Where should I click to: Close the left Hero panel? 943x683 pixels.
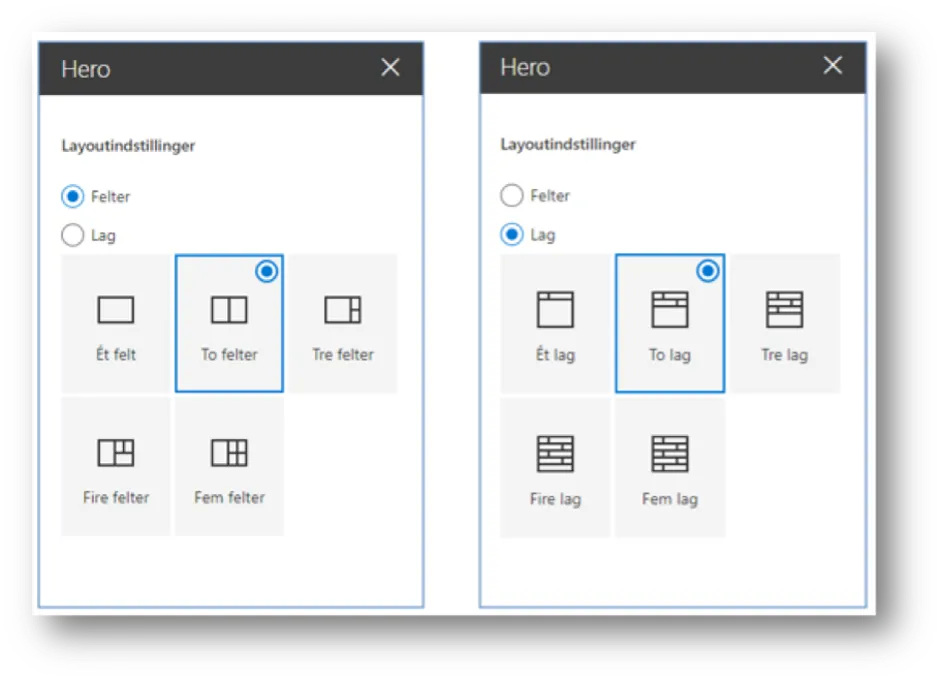[x=390, y=67]
